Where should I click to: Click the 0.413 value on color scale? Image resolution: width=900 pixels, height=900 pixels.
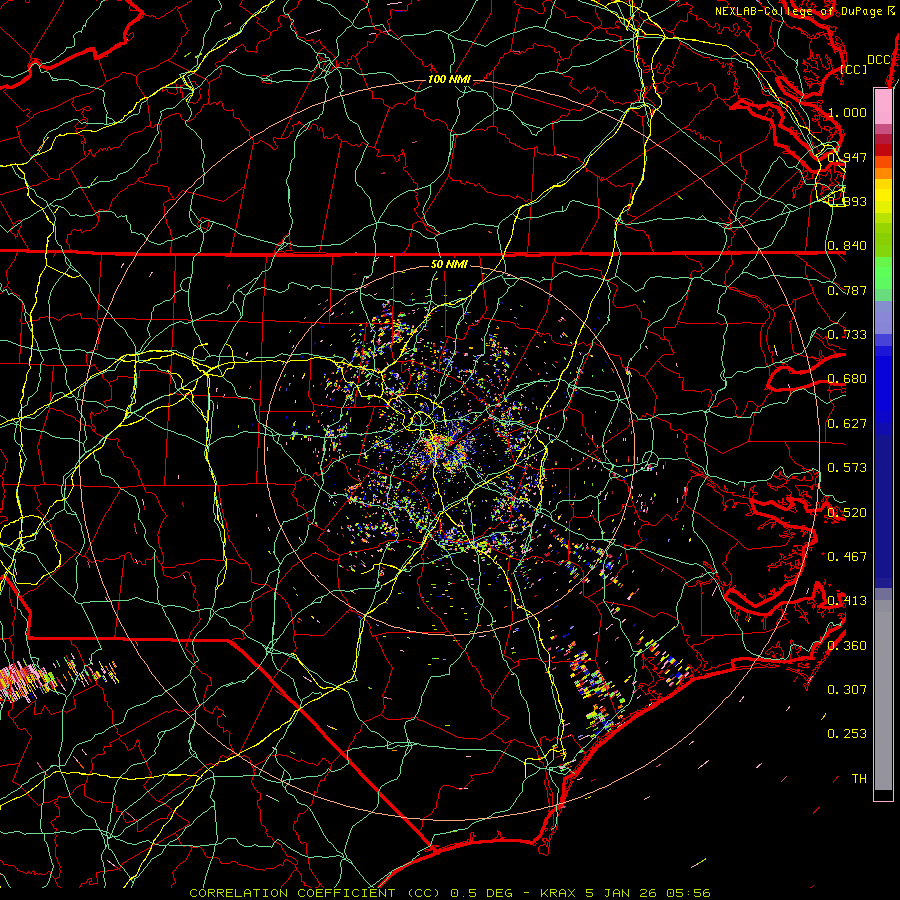(847, 601)
